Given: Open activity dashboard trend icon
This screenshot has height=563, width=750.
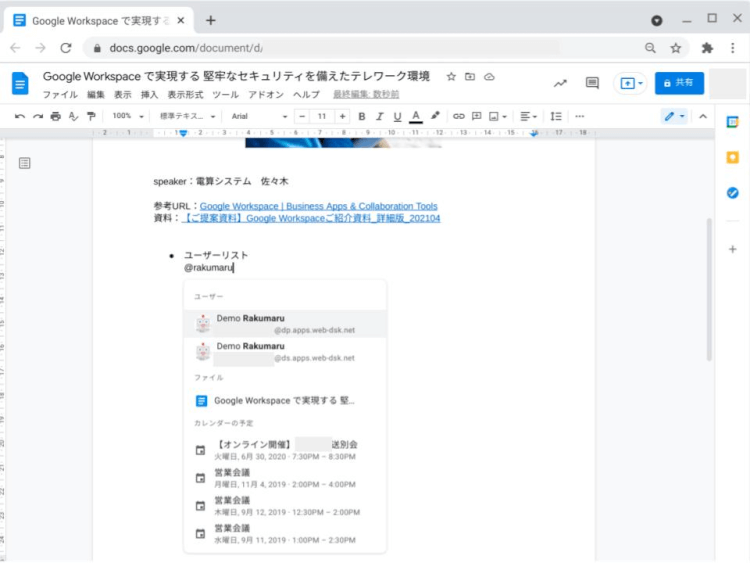Looking at the screenshot, I should pos(560,83).
